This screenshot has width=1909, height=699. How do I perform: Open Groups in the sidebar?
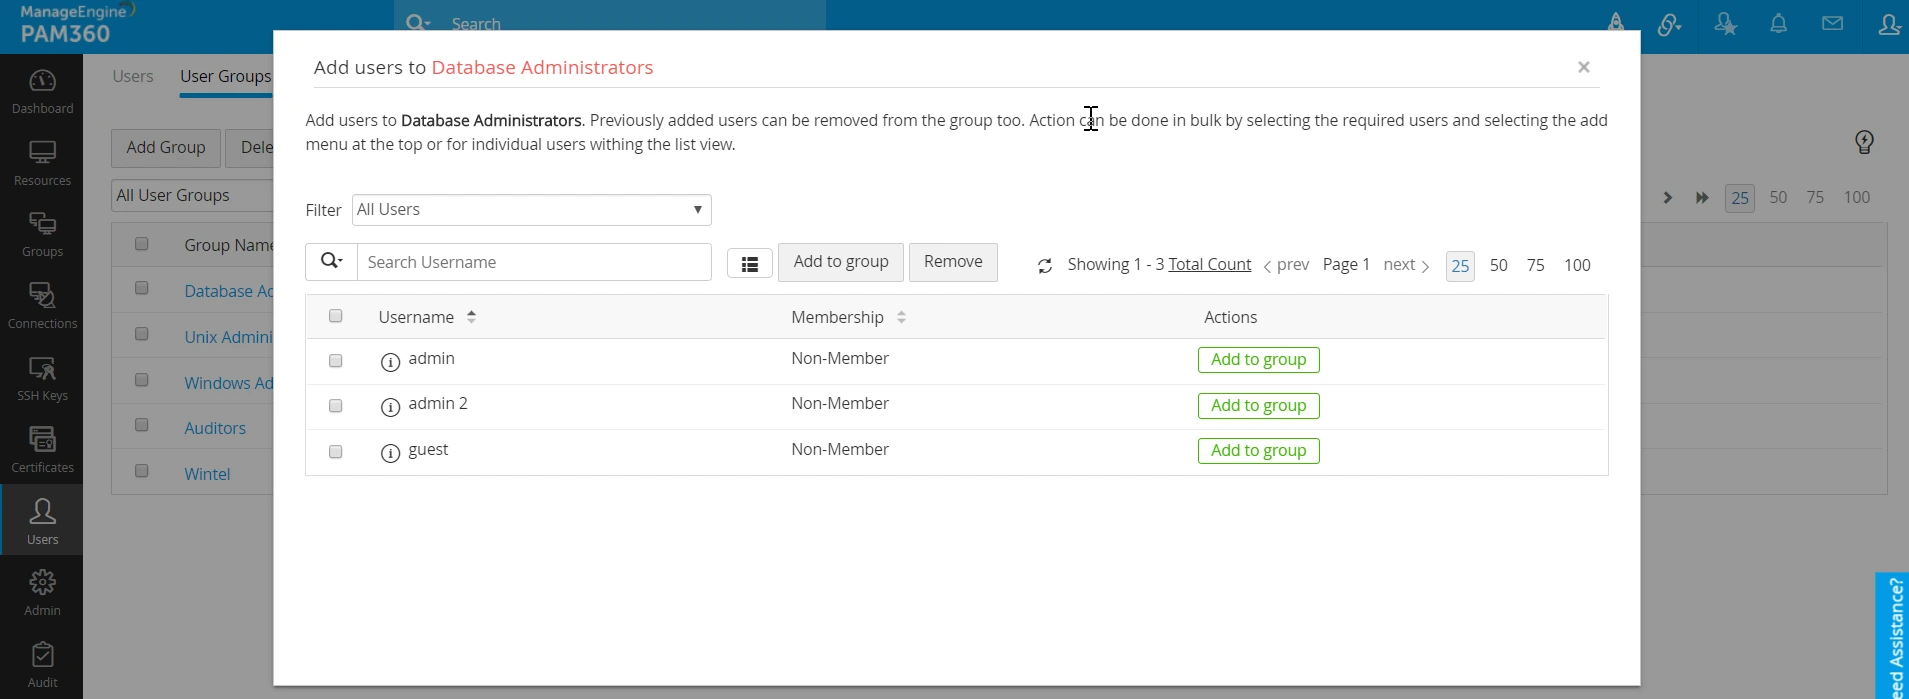tap(42, 234)
